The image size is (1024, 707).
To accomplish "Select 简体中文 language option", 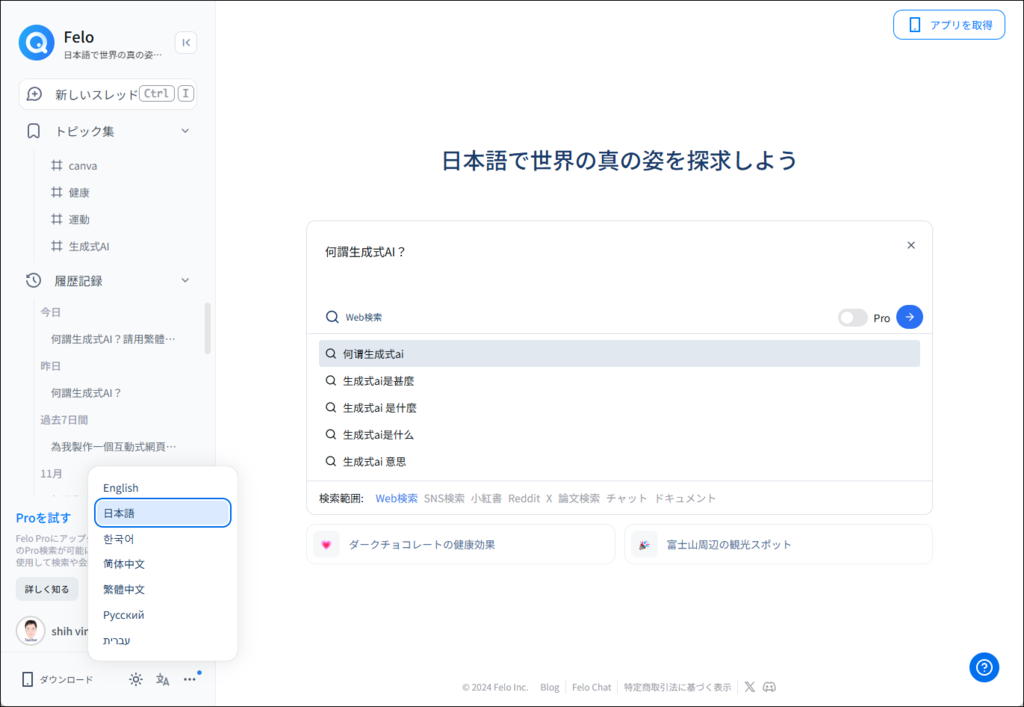I will point(163,564).
